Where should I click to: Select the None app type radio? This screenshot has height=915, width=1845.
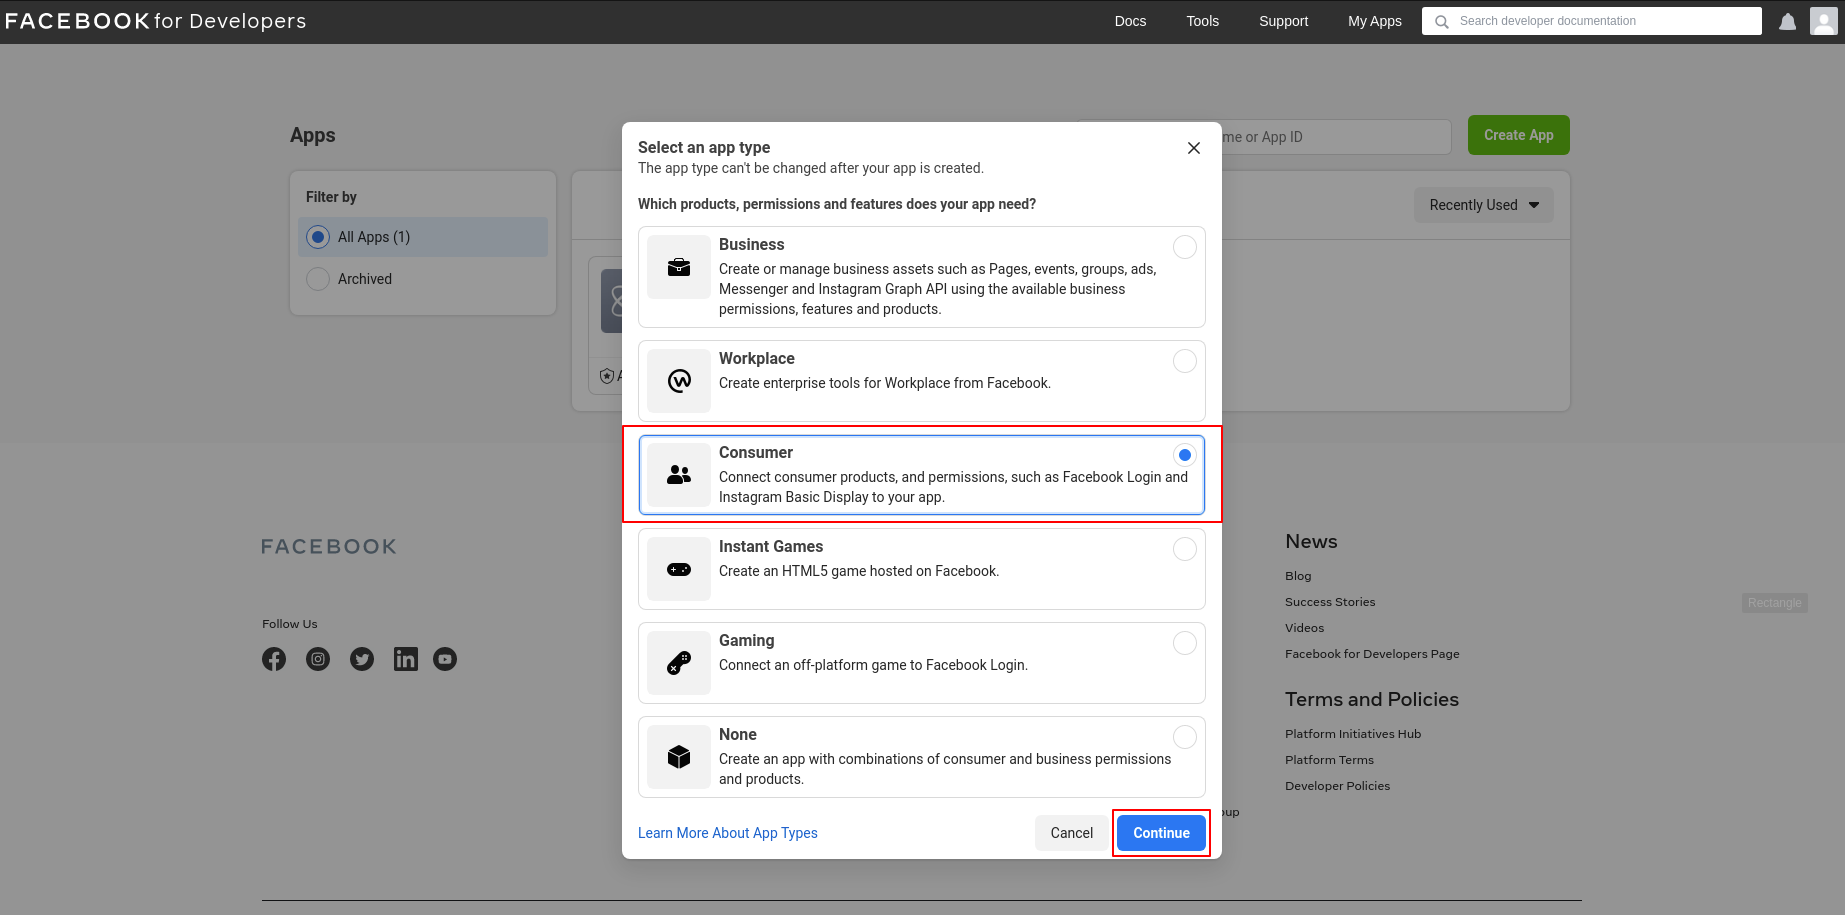(1184, 737)
